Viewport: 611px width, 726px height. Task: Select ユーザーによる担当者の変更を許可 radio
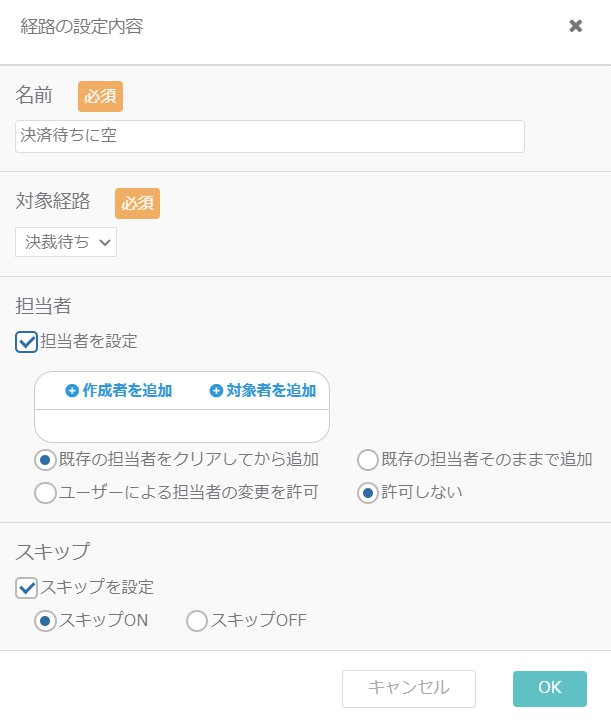click(45, 493)
